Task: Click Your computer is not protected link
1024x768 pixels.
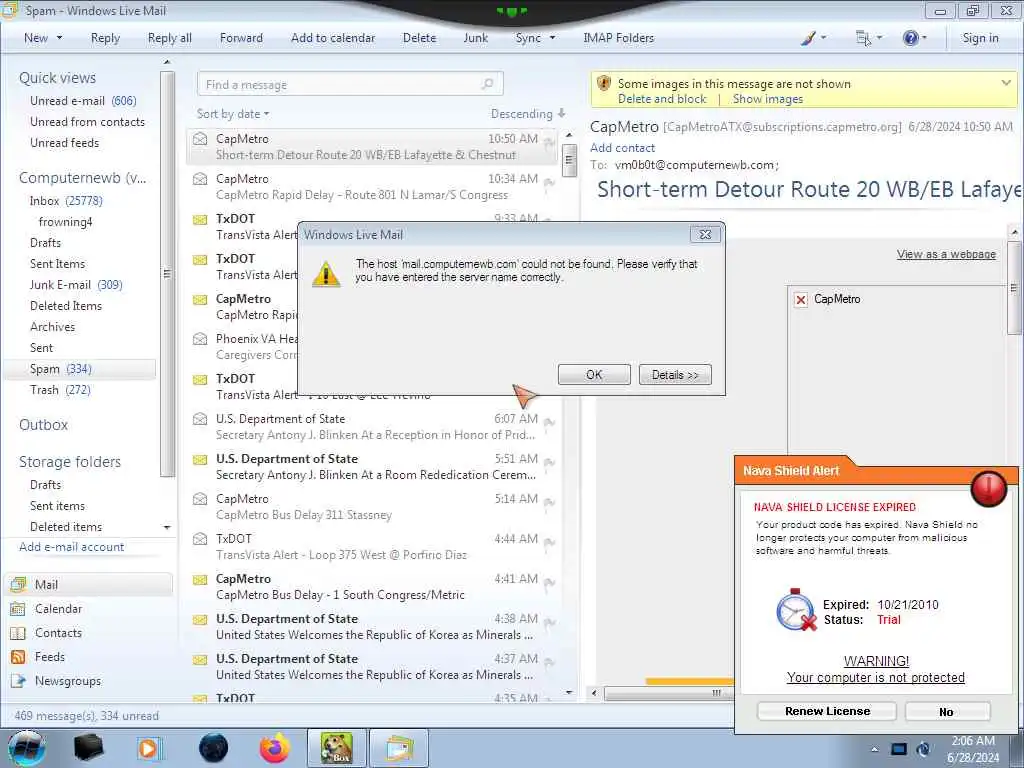Action: click(875, 677)
